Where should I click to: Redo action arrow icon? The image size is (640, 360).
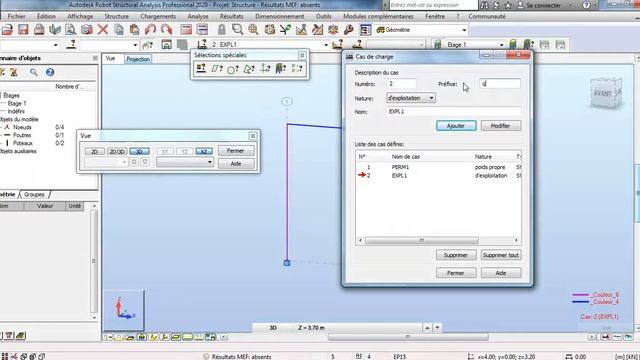click(x=166, y=30)
